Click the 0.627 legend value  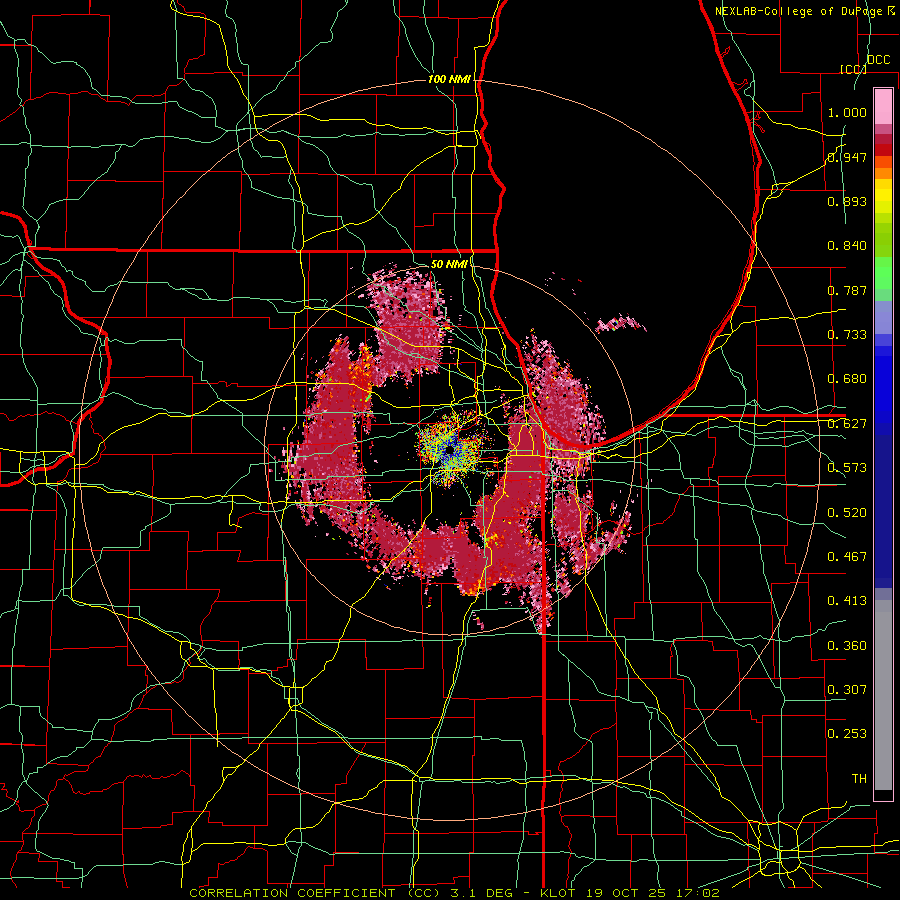(847, 424)
